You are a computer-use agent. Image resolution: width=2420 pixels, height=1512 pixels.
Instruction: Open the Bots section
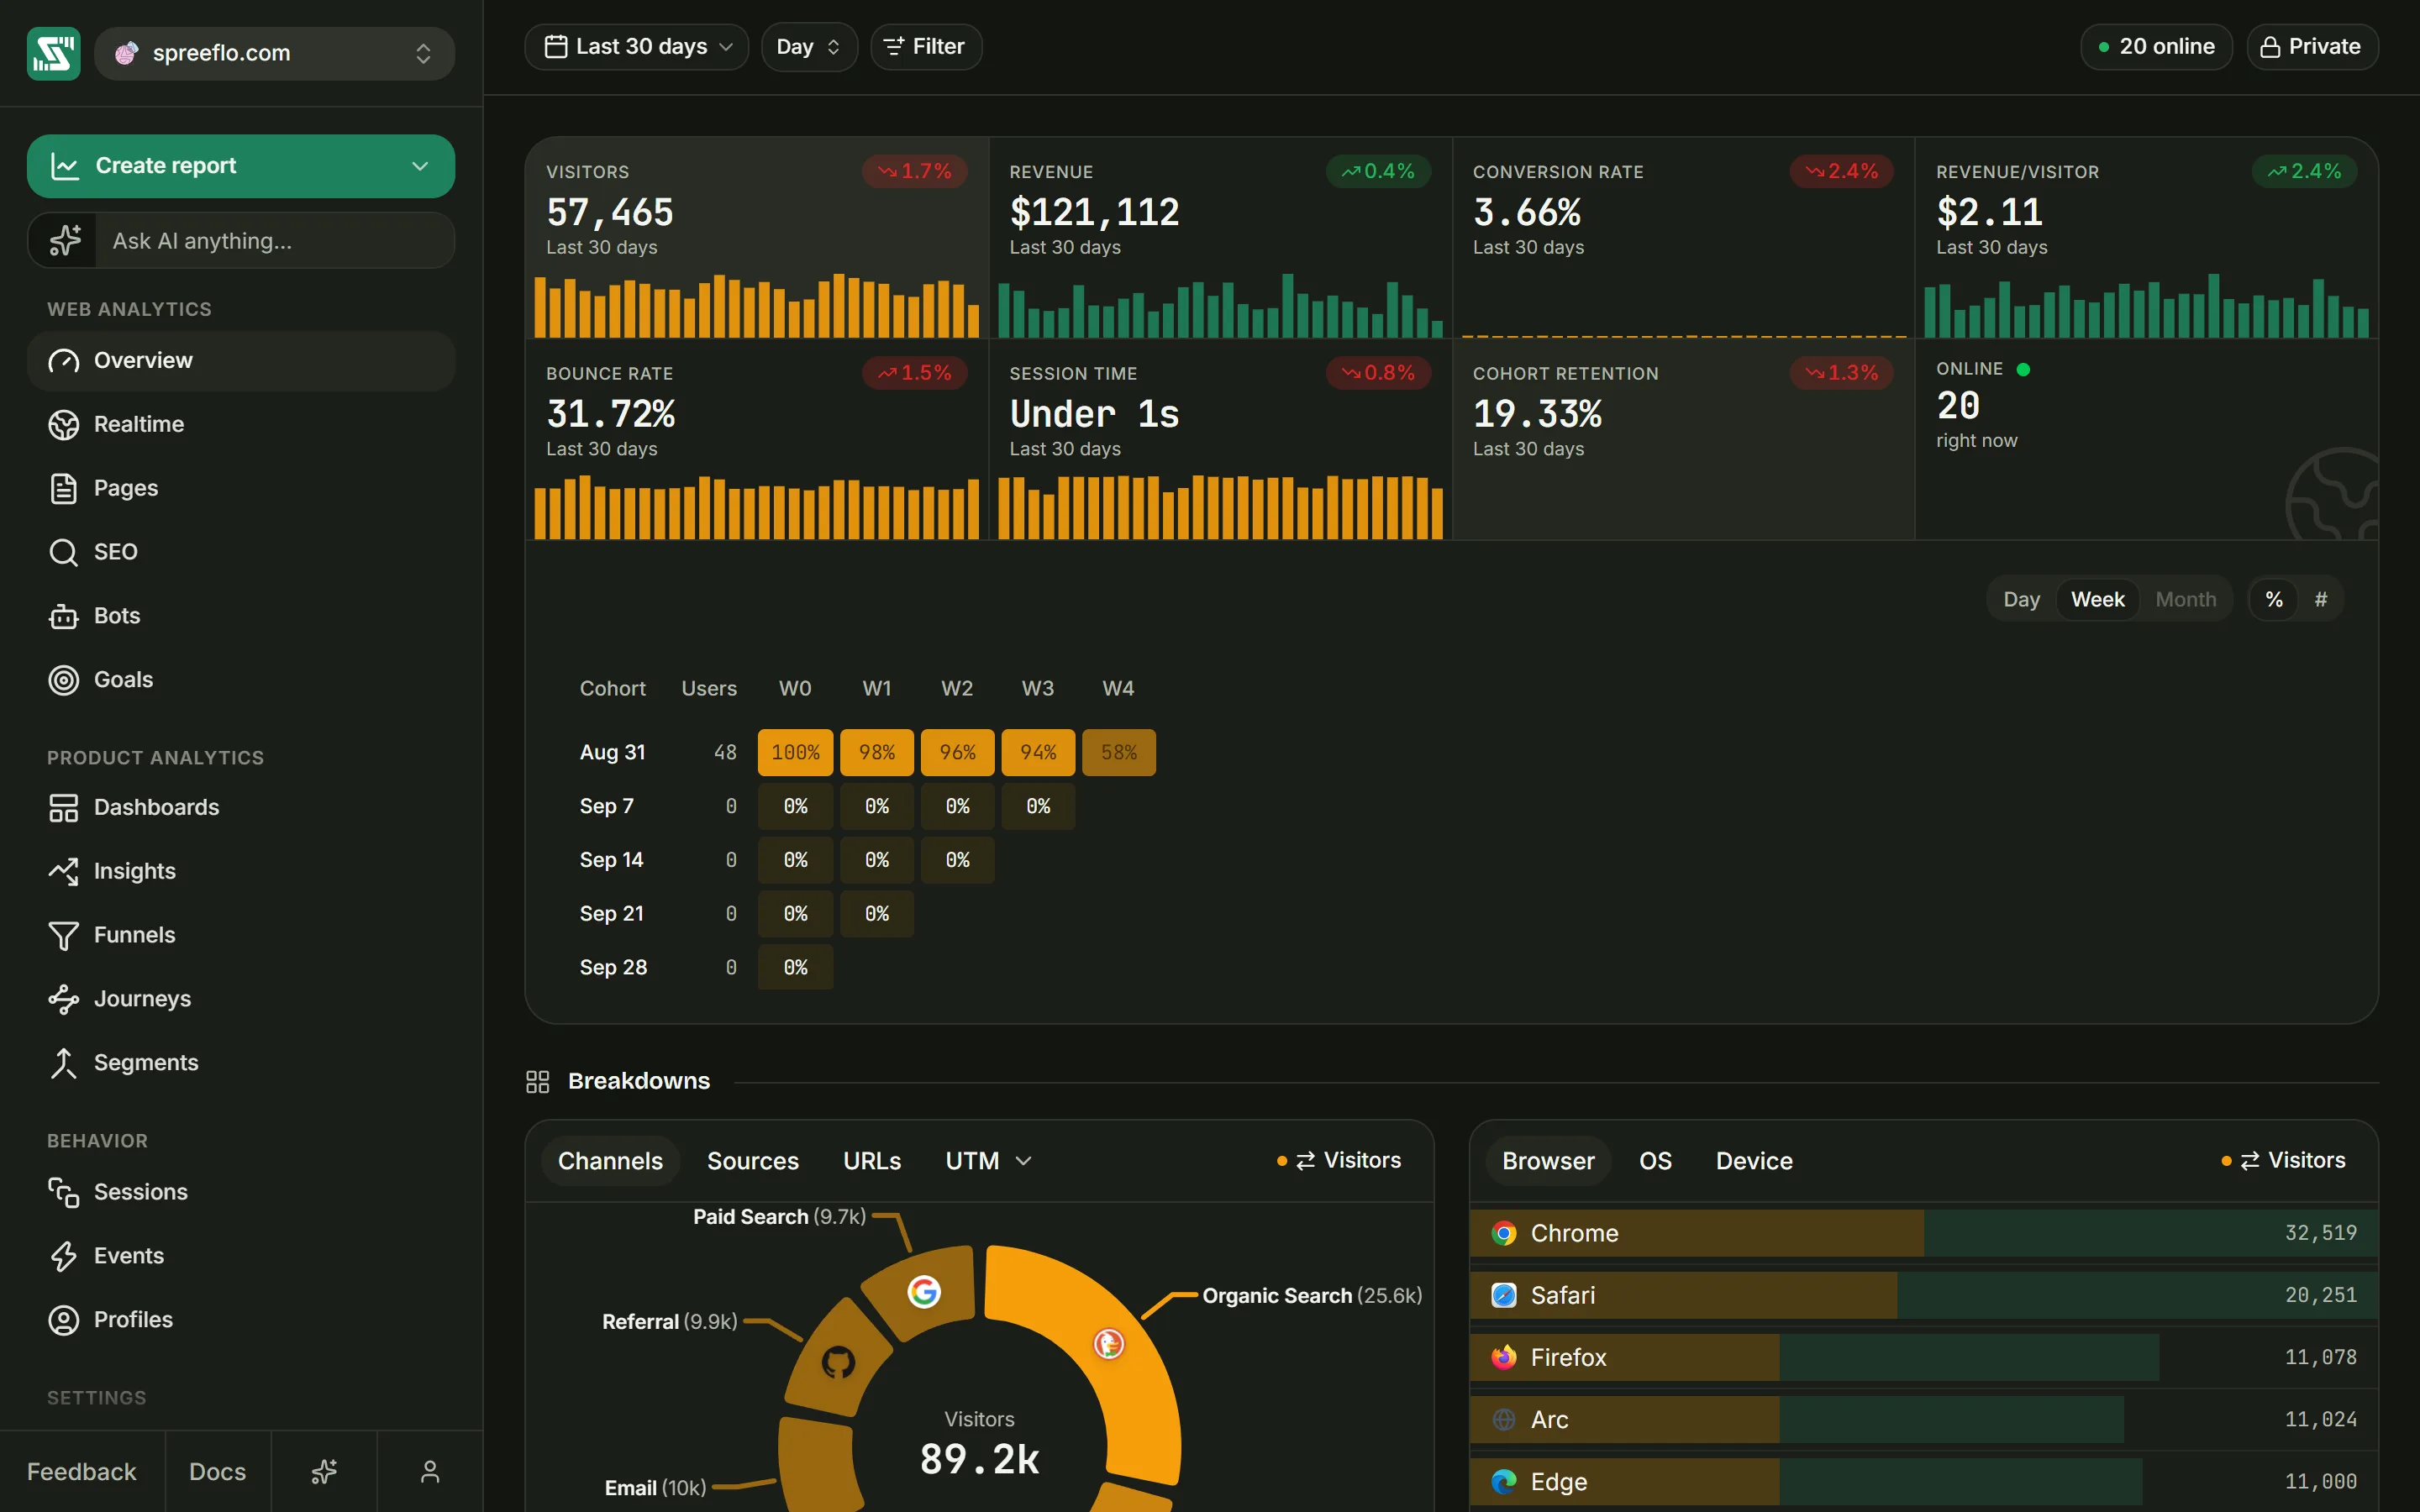(x=241, y=616)
